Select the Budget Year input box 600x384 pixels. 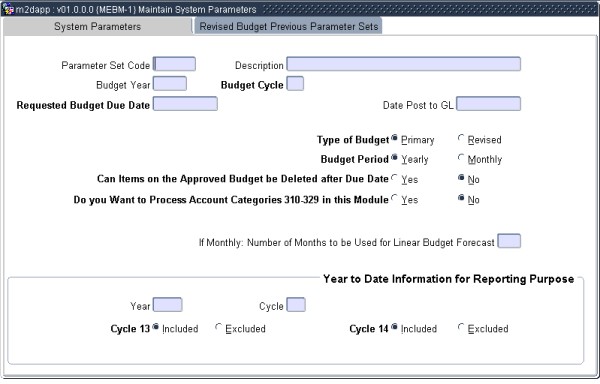pos(170,84)
